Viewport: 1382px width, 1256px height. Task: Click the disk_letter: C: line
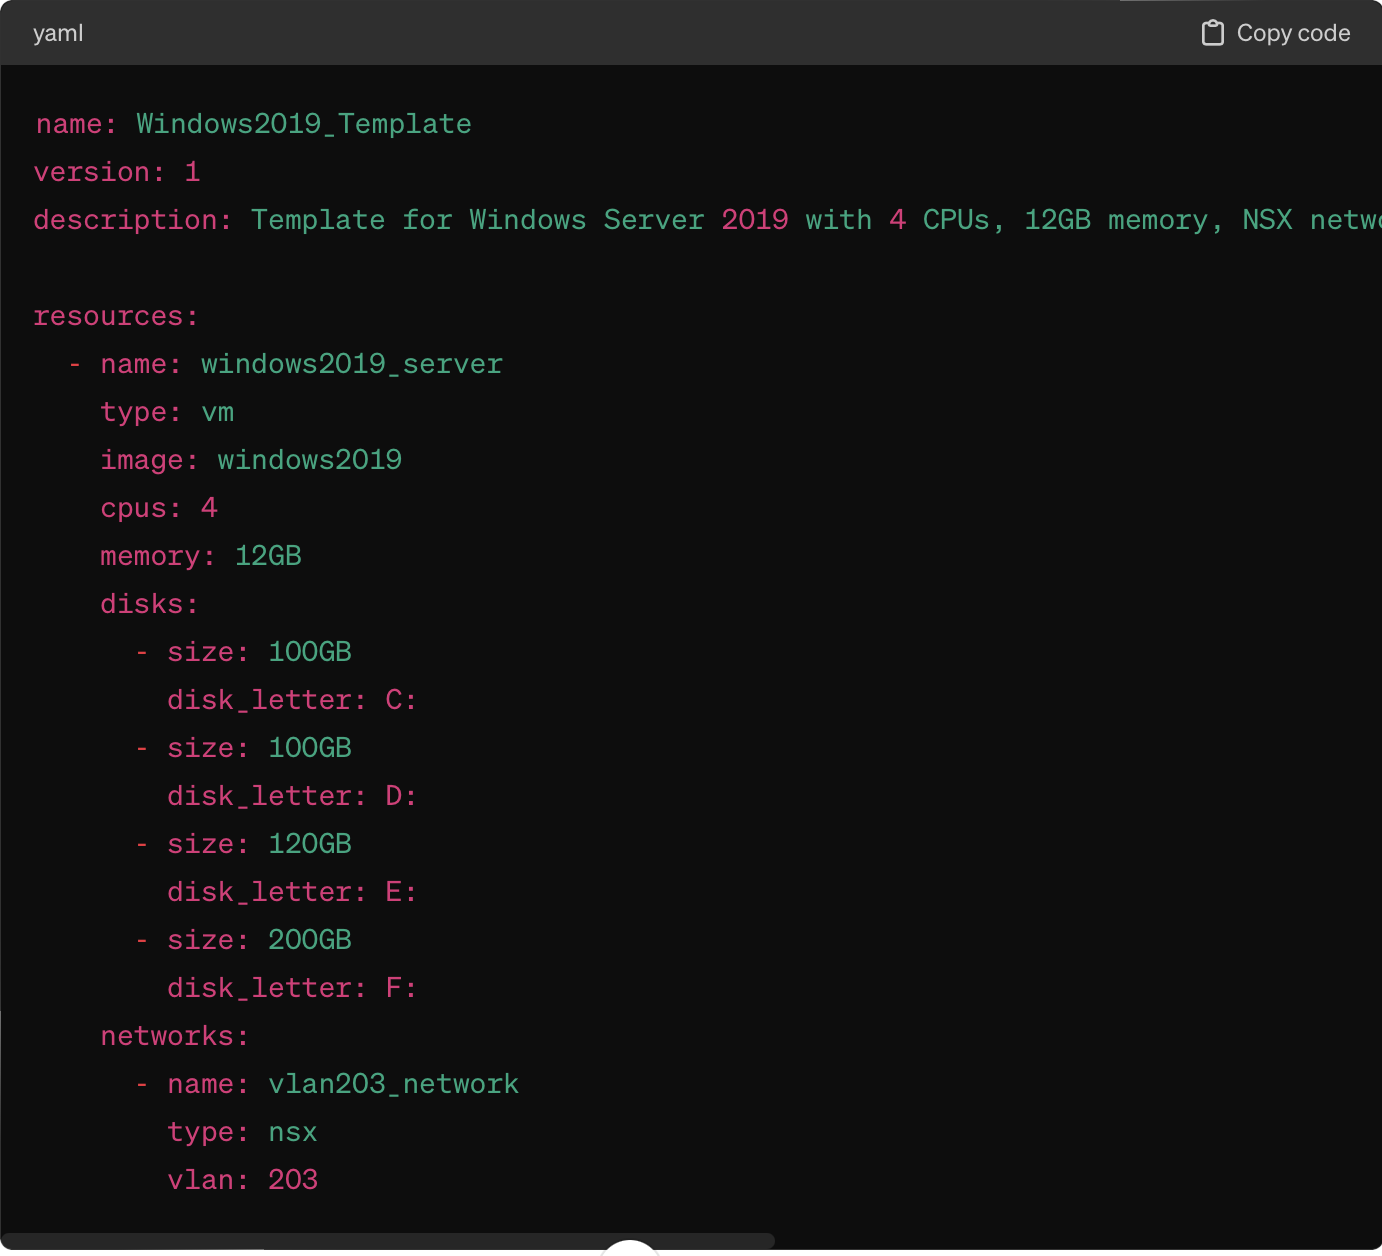point(292,700)
